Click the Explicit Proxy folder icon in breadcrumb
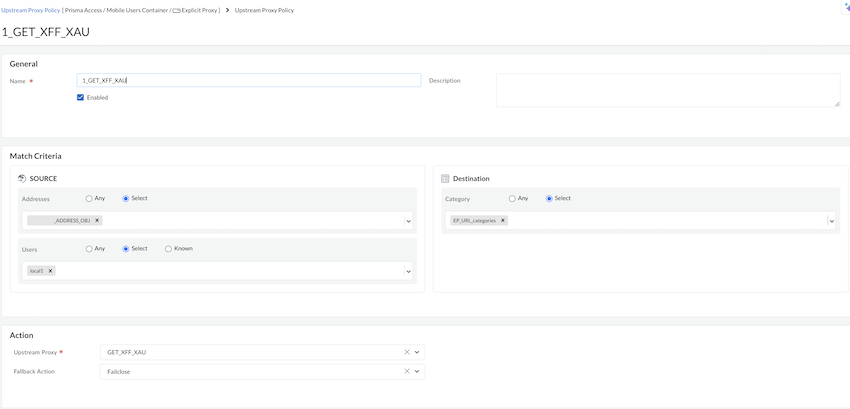 (x=175, y=10)
